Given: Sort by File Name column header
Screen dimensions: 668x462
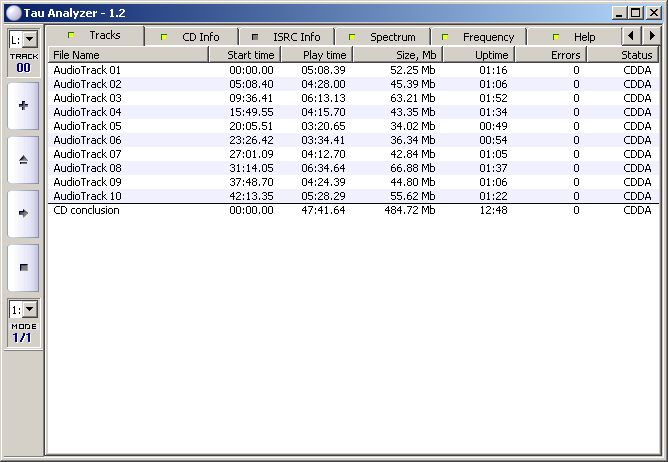Looking at the screenshot, I should 128,55.
